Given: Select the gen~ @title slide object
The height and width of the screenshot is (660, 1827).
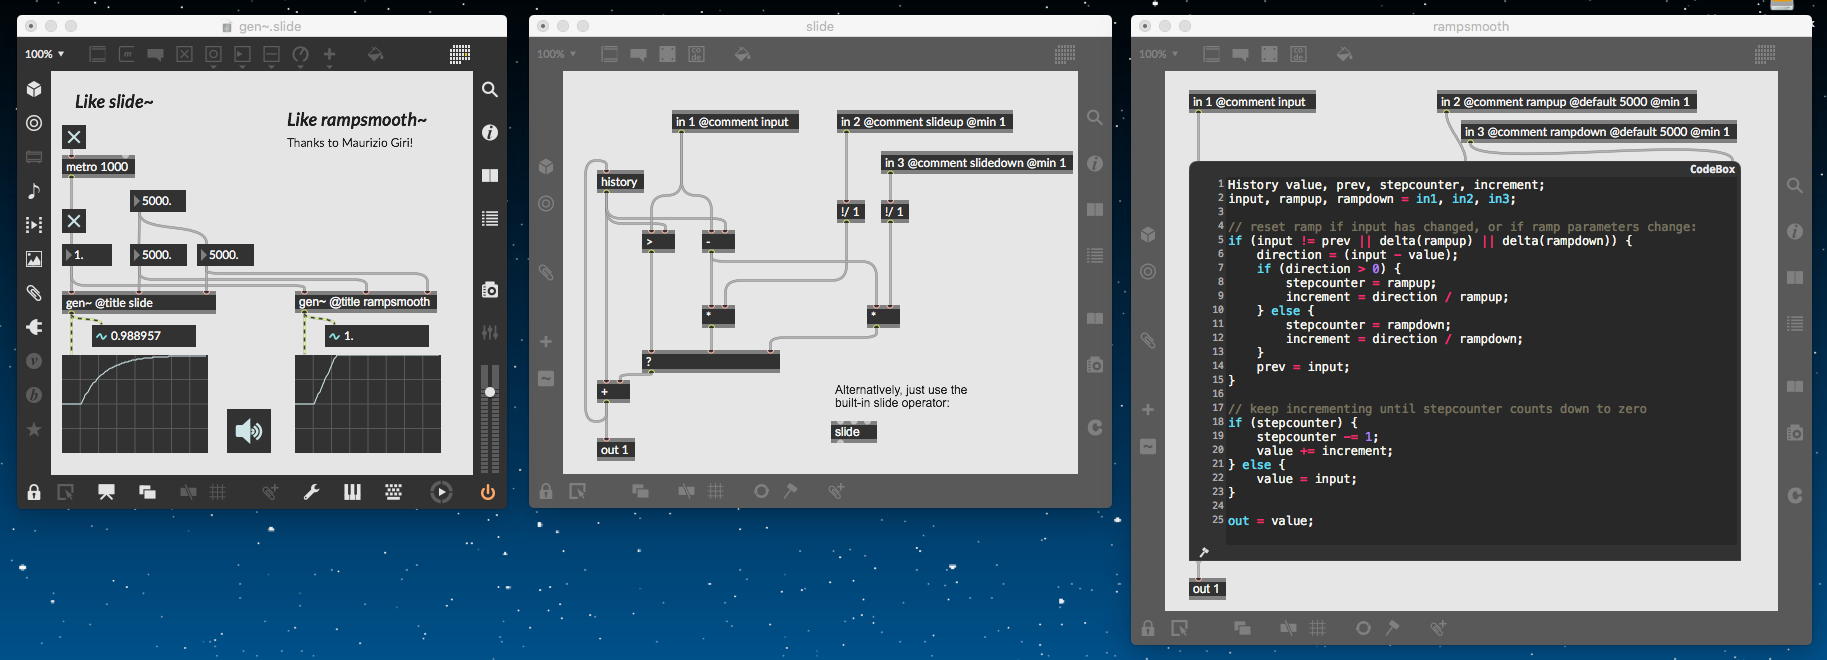Looking at the screenshot, I should (x=138, y=302).
